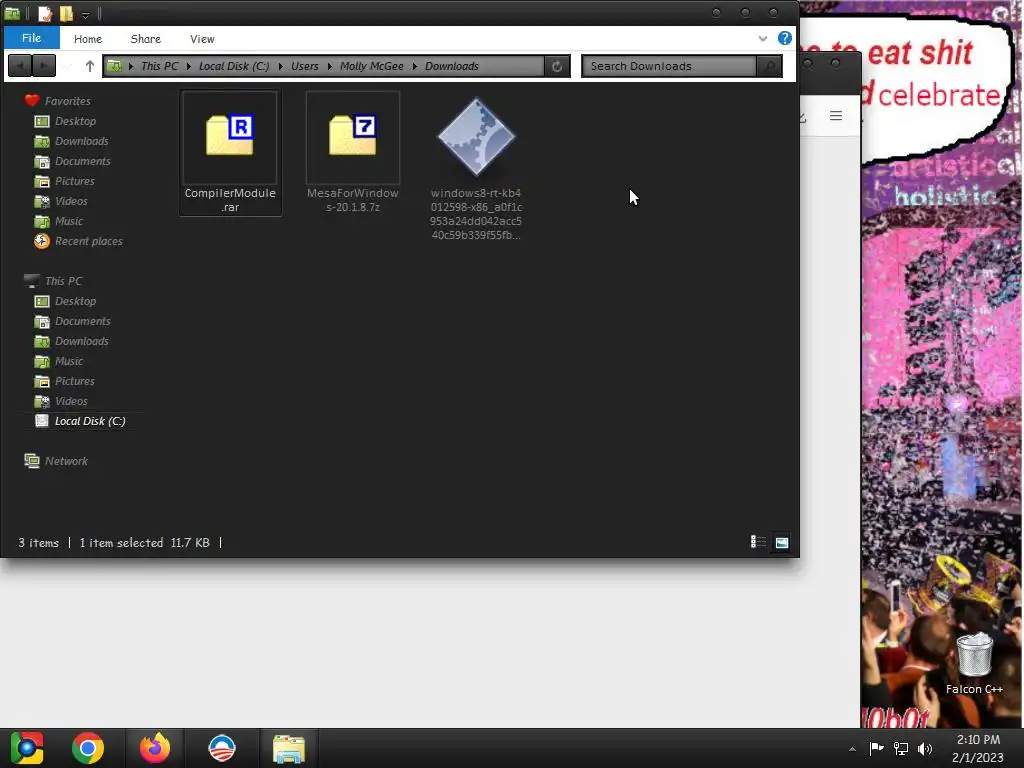The image size is (1024, 768).
Task: Open Downloads under Favorites
Action: click(71, 141)
